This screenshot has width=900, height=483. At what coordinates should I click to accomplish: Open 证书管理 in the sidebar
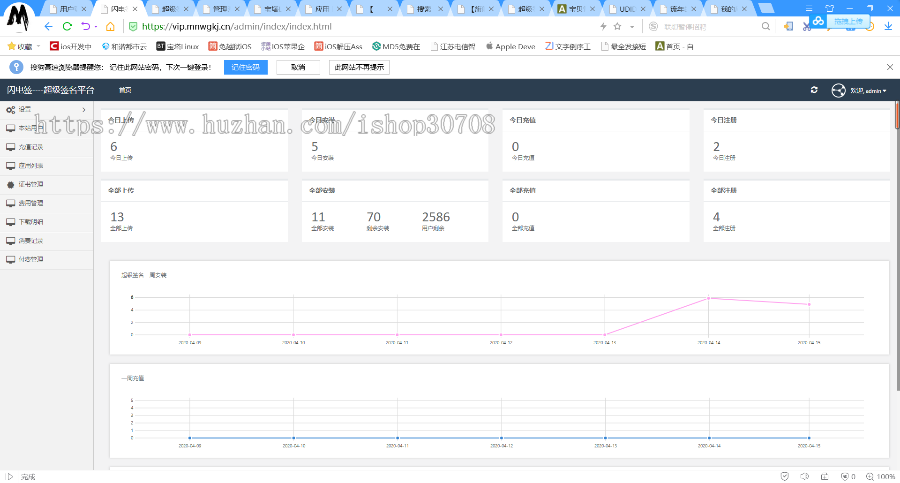coord(46,185)
